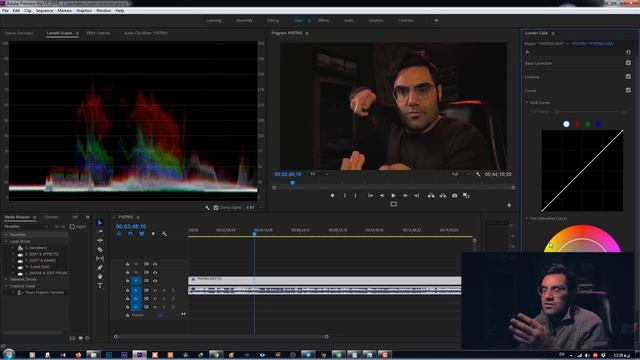Switch to the Graphics workspace
Image resolution: width=640 pixels, height=360 pixels.
point(376,20)
